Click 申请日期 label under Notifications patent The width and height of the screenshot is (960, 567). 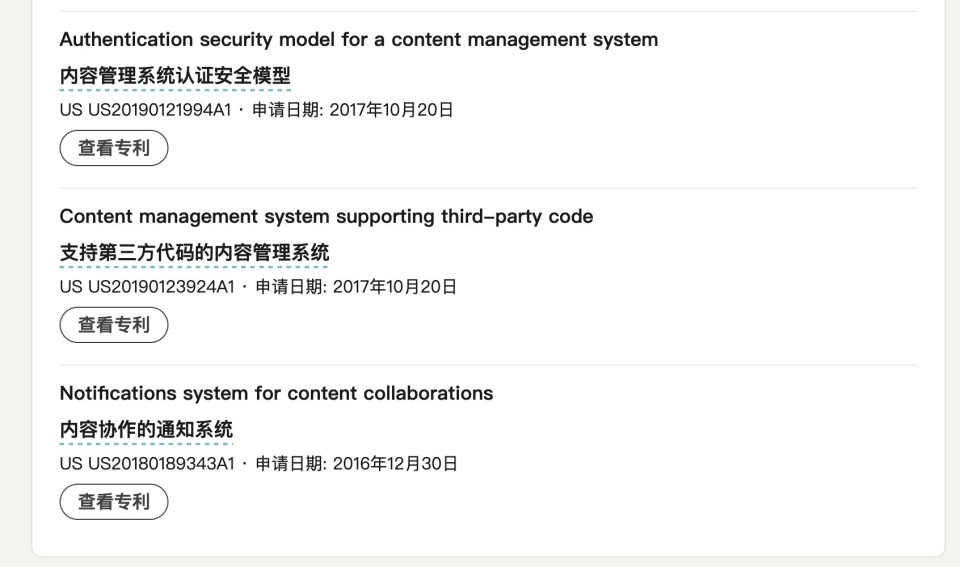(291, 464)
